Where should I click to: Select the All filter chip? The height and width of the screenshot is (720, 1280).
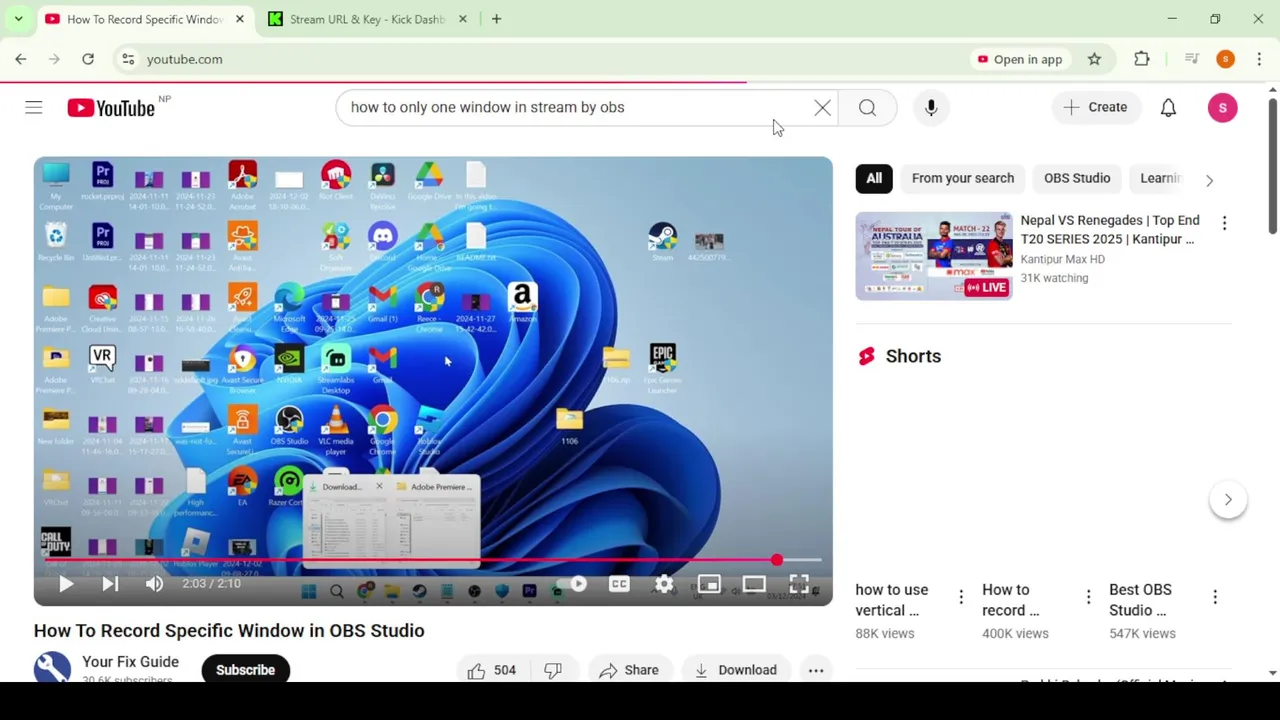(874, 178)
